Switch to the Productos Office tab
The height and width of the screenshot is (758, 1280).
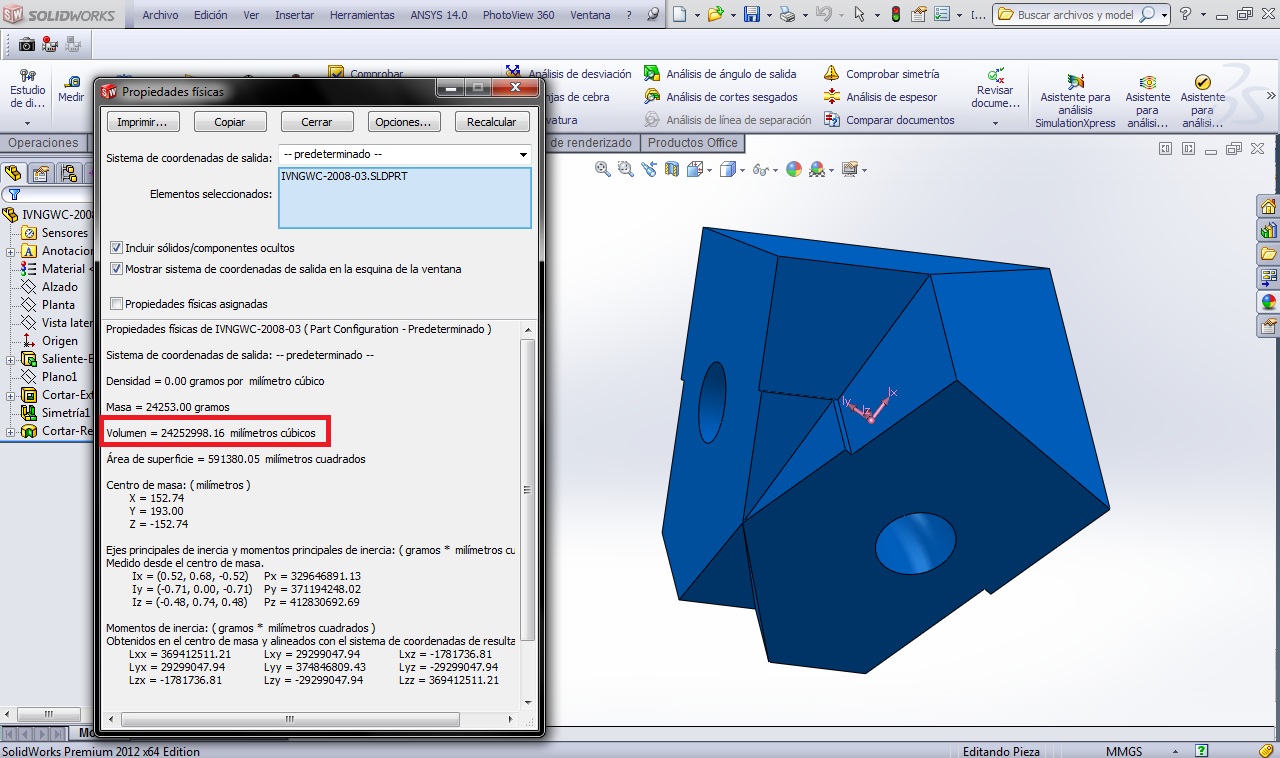(x=692, y=143)
